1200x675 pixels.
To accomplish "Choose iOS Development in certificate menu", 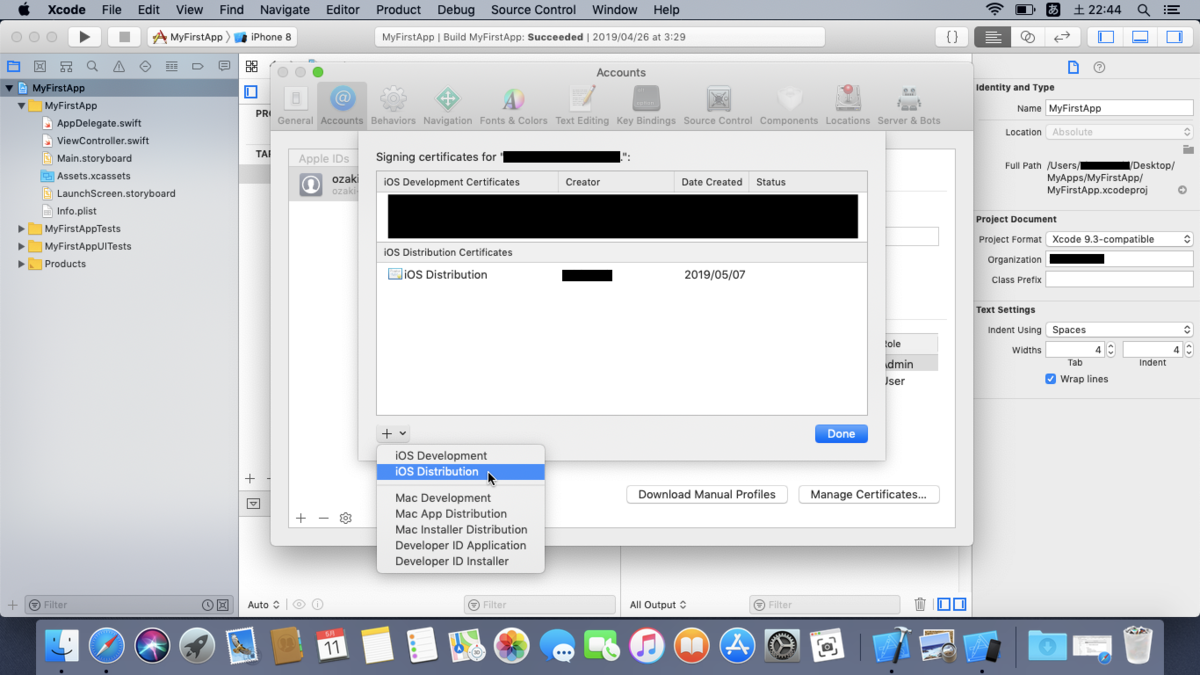I will click(461, 456).
